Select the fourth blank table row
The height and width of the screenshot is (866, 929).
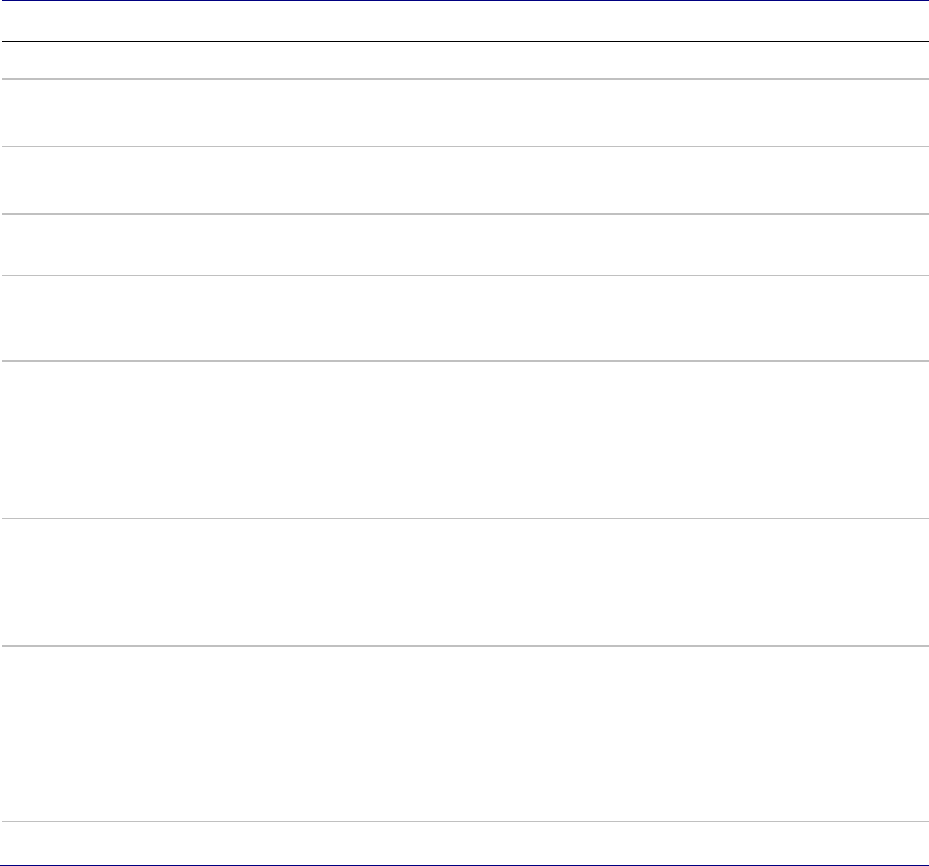click(464, 244)
